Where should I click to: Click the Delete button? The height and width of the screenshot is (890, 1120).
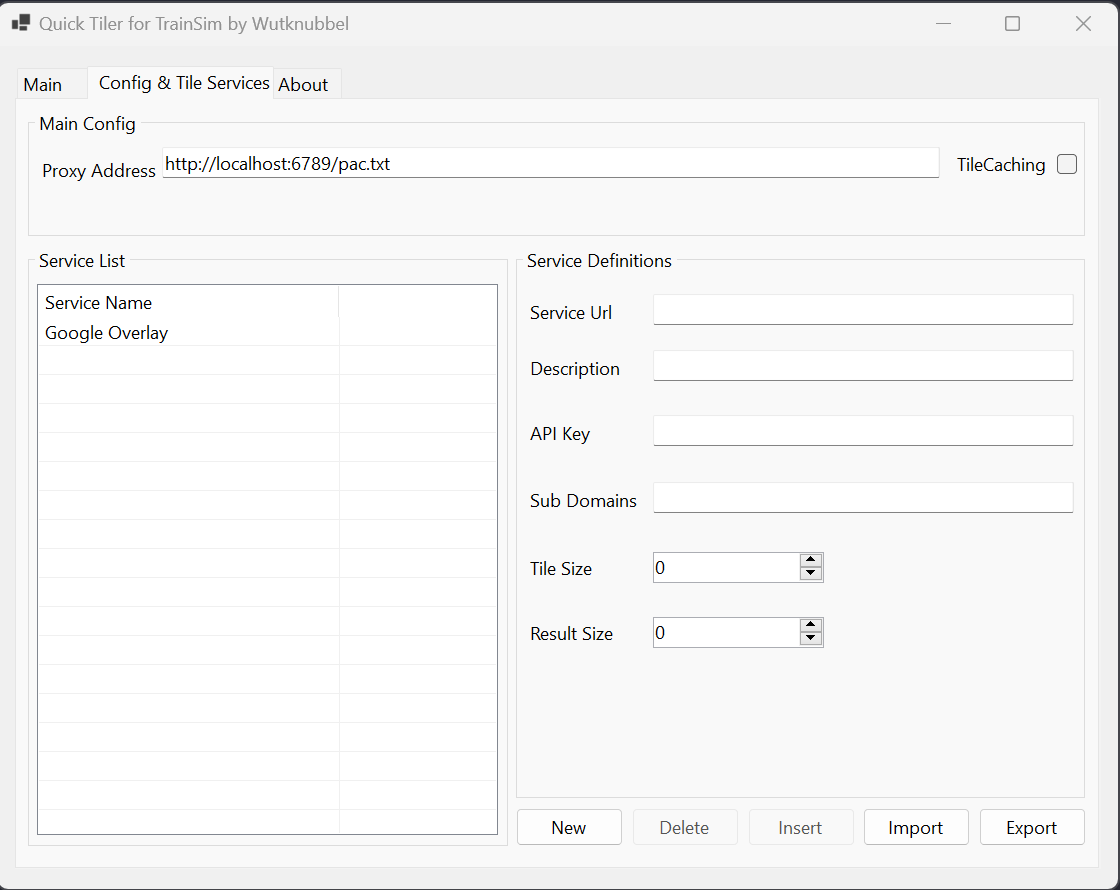coord(684,827)
